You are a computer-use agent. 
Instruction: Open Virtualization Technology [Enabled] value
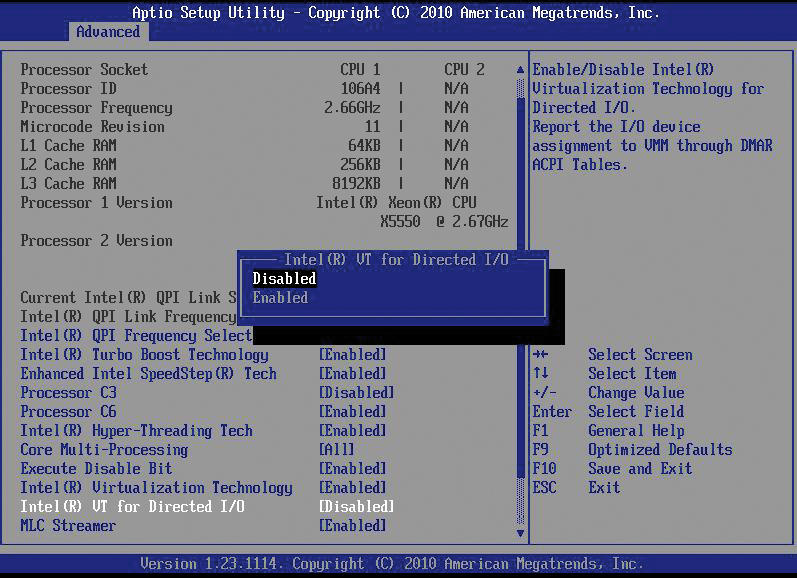click(352, 488)
